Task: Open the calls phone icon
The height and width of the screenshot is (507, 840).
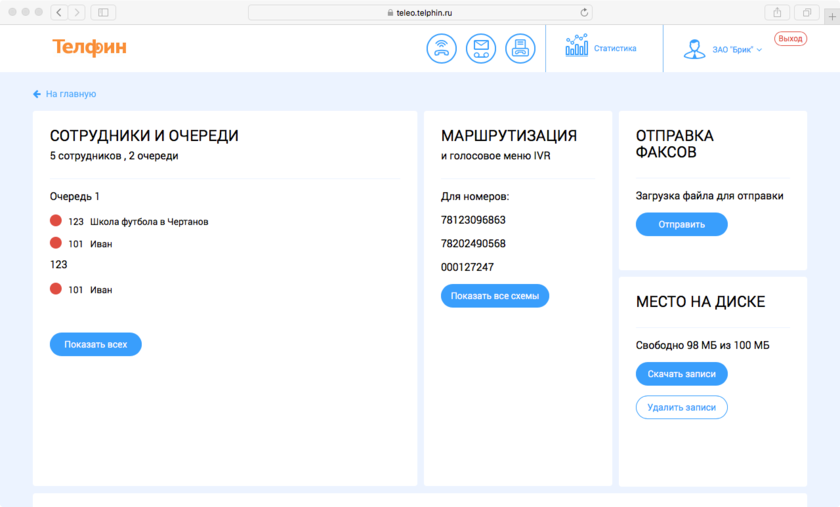Action: (441, 48)
